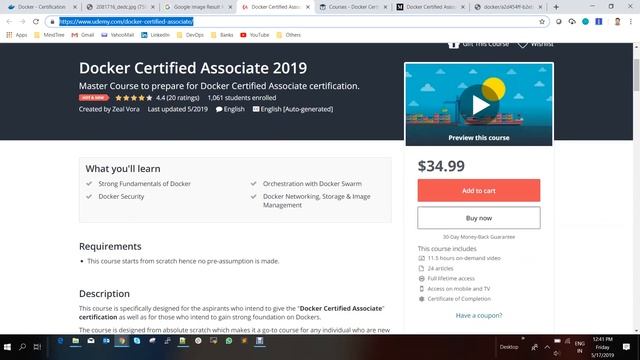Image resolution: width=640 pixels, height=360 pixels.
Task: Open the Windows Start menu
Action: pyautogui.click(x=7, y=347)
